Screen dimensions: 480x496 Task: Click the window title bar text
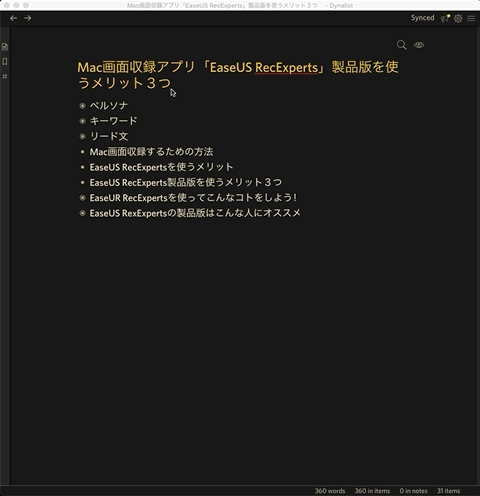click(x=240, y=5)
